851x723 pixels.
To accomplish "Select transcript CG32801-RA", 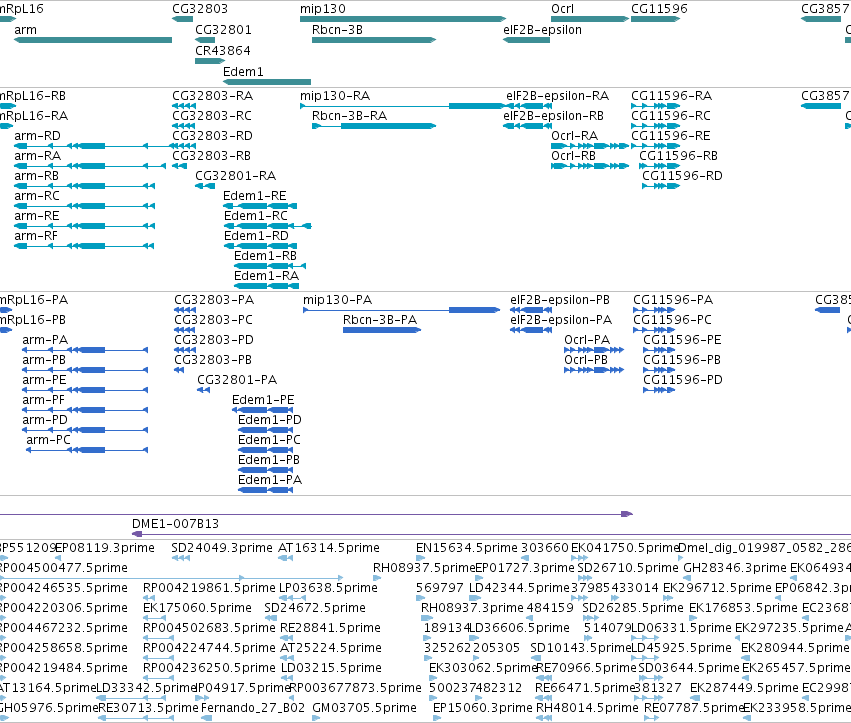I will point(205,186).
